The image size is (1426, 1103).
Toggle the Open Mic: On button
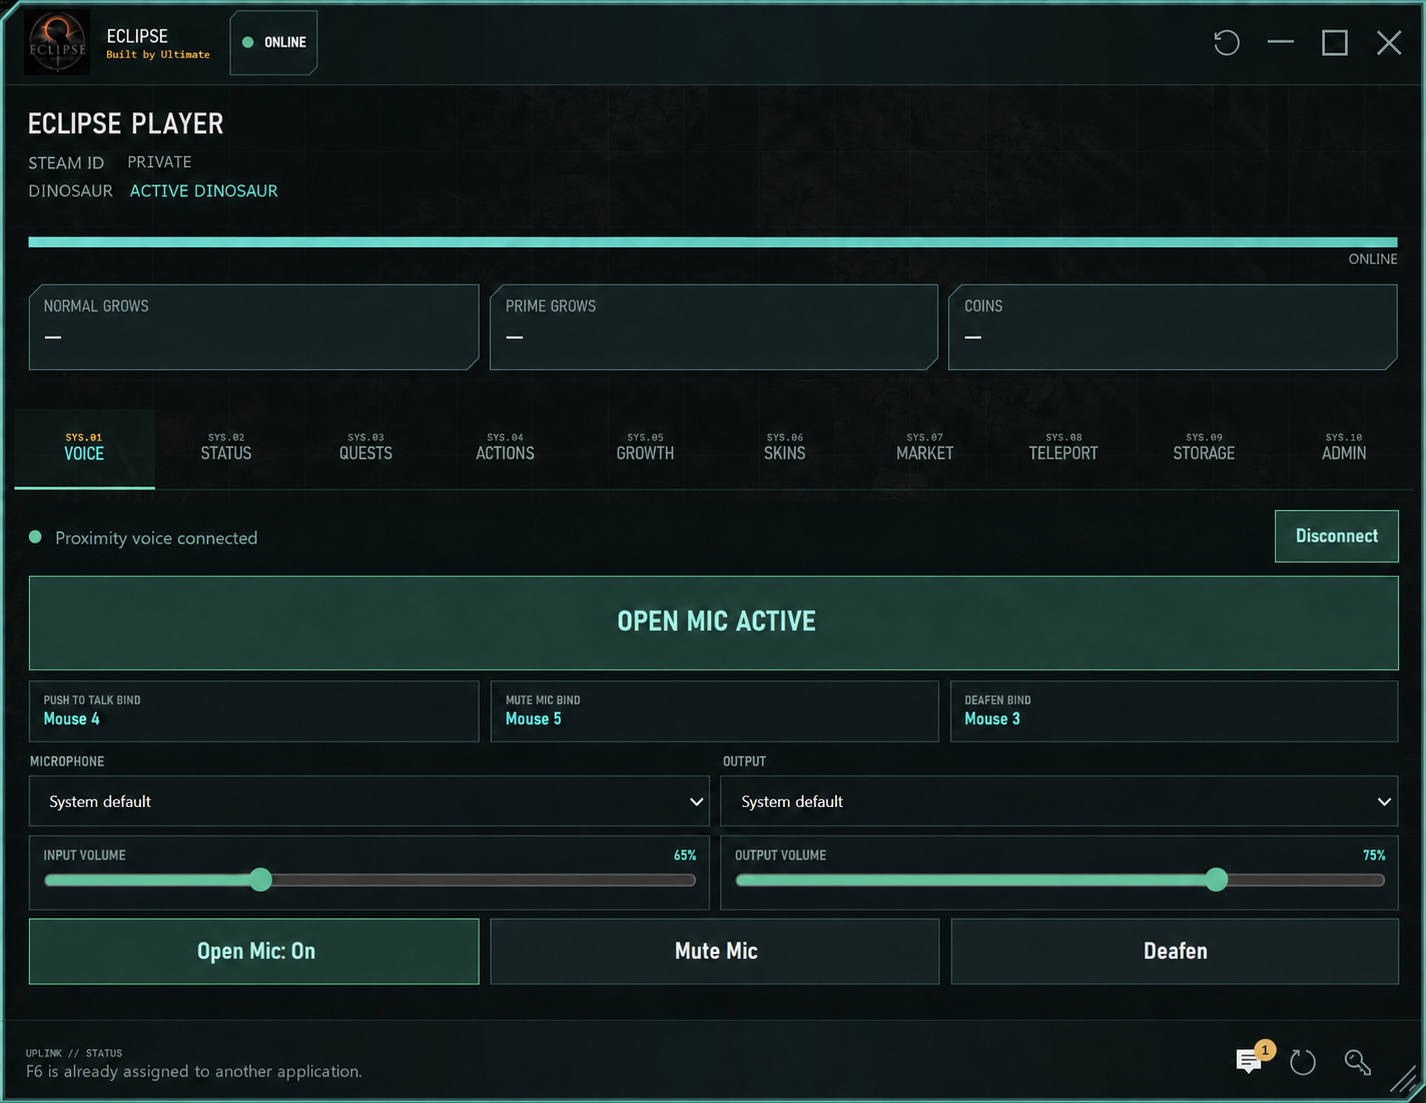(254, 951)
